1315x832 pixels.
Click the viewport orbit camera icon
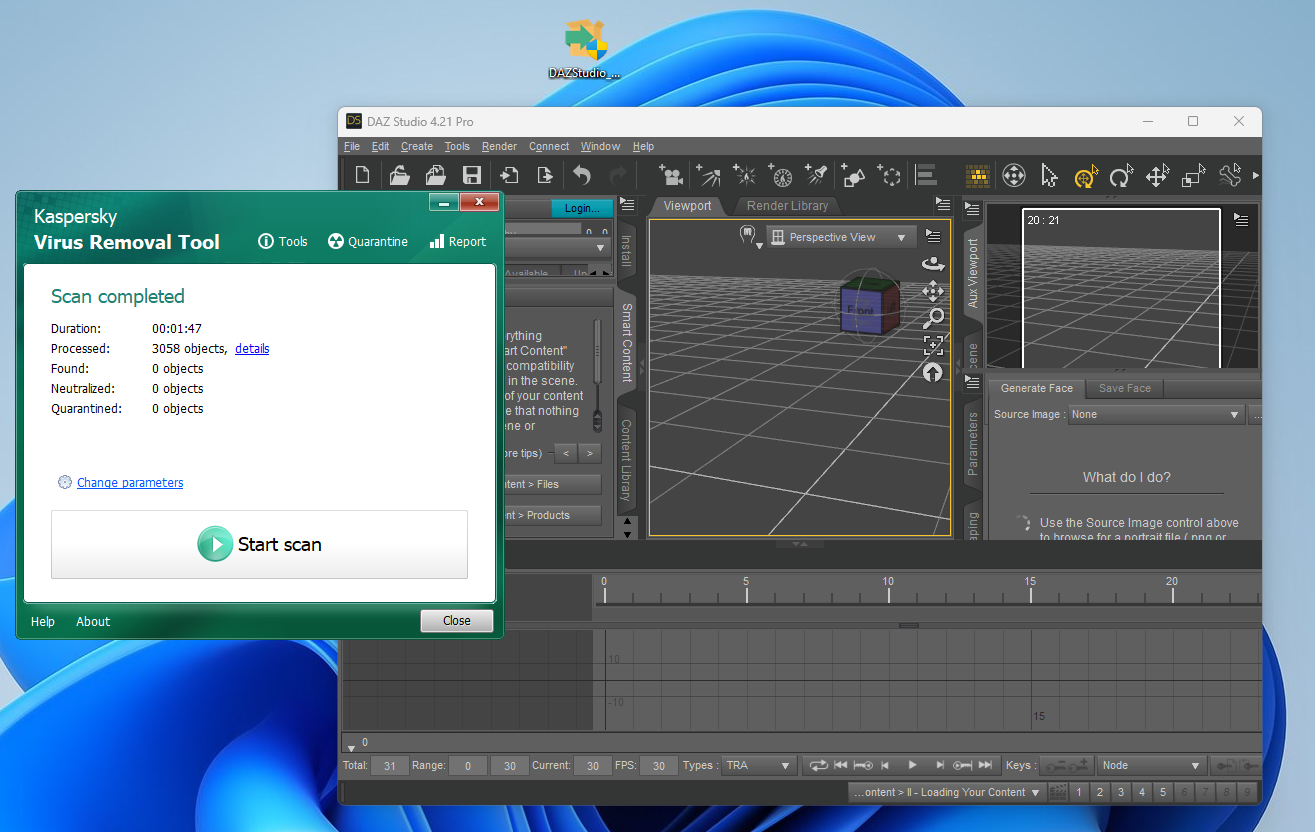pyautogui.click(x=933, y=264)
